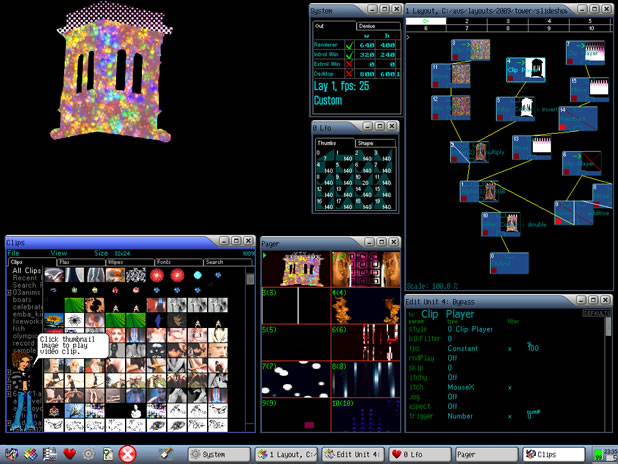Toggle the Renderer green checkmark
Image resolution: width=618 pixels, height=465 pixels.
[348, 45]
